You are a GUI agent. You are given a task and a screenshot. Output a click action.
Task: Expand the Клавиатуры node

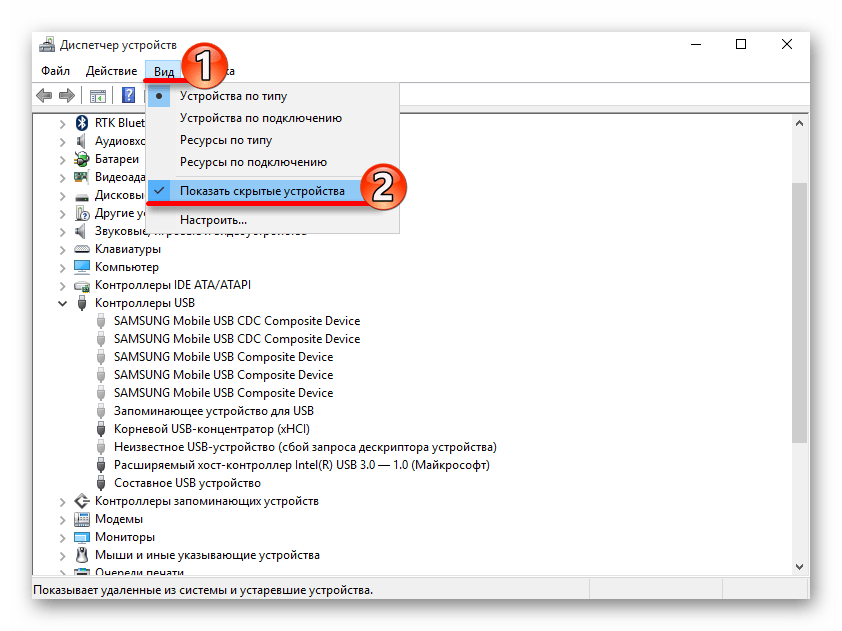pyautogui.click(x=62, y=250)
